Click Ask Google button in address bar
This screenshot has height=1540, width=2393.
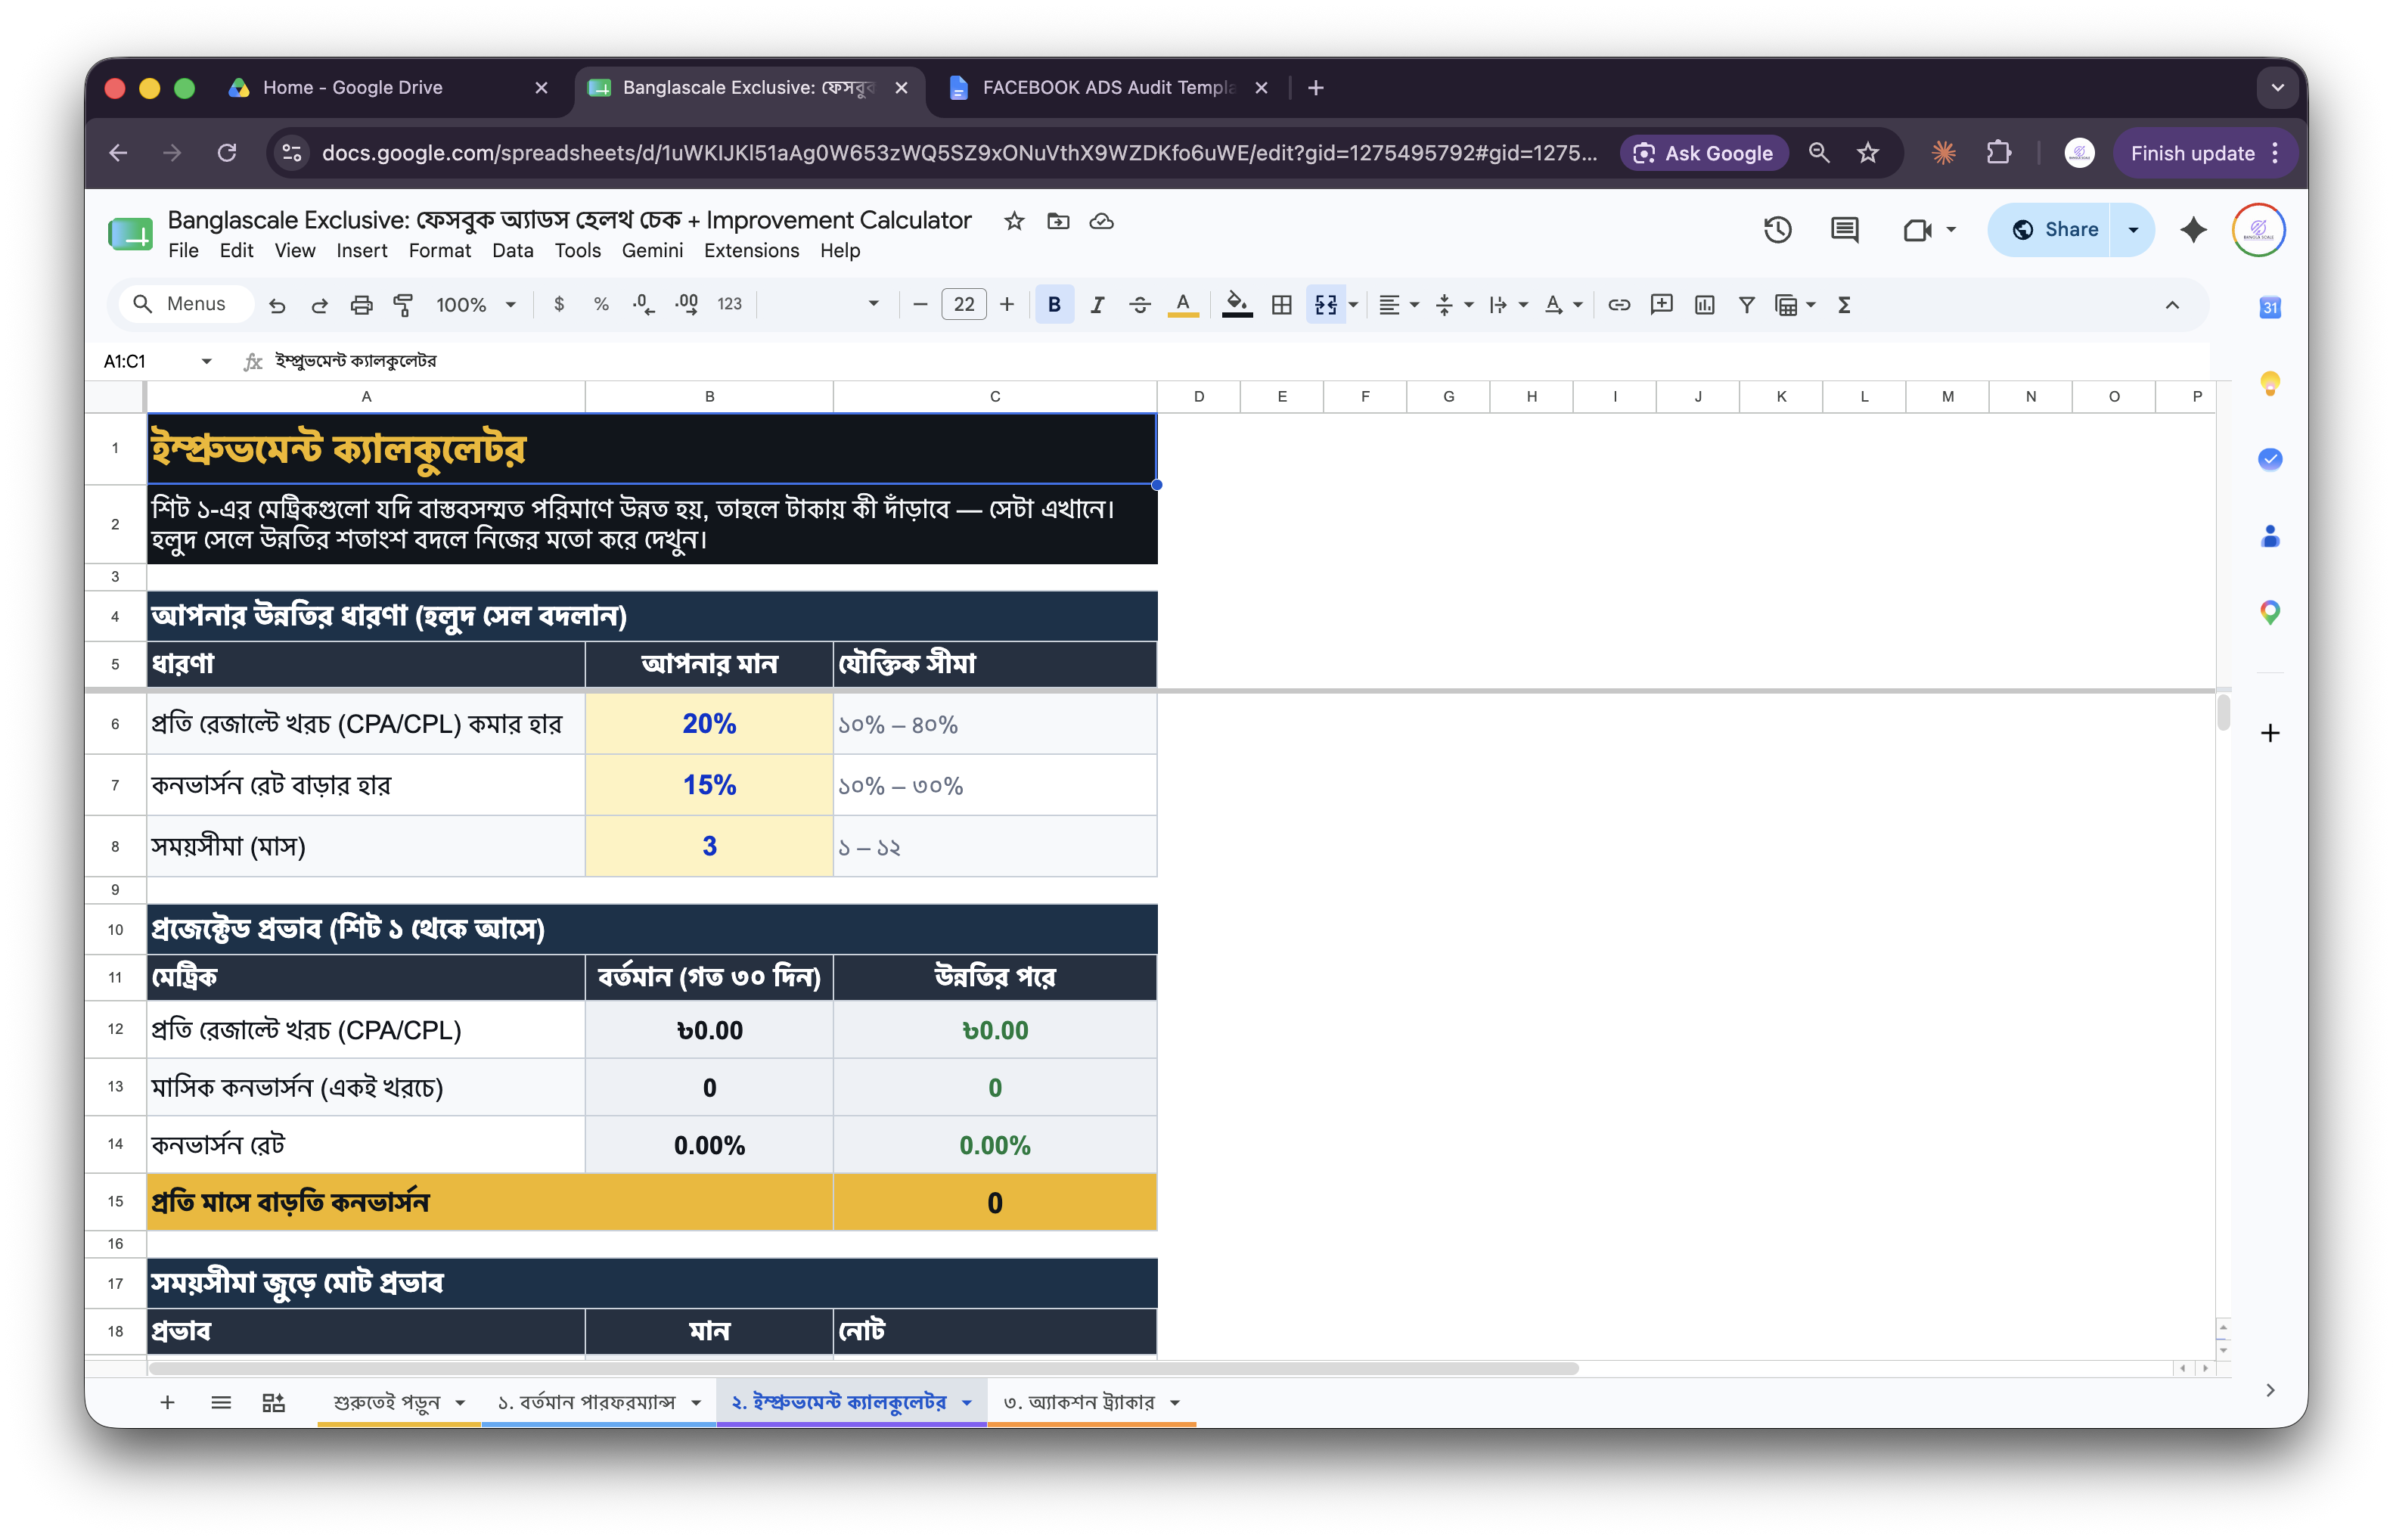coord(1704,153)
